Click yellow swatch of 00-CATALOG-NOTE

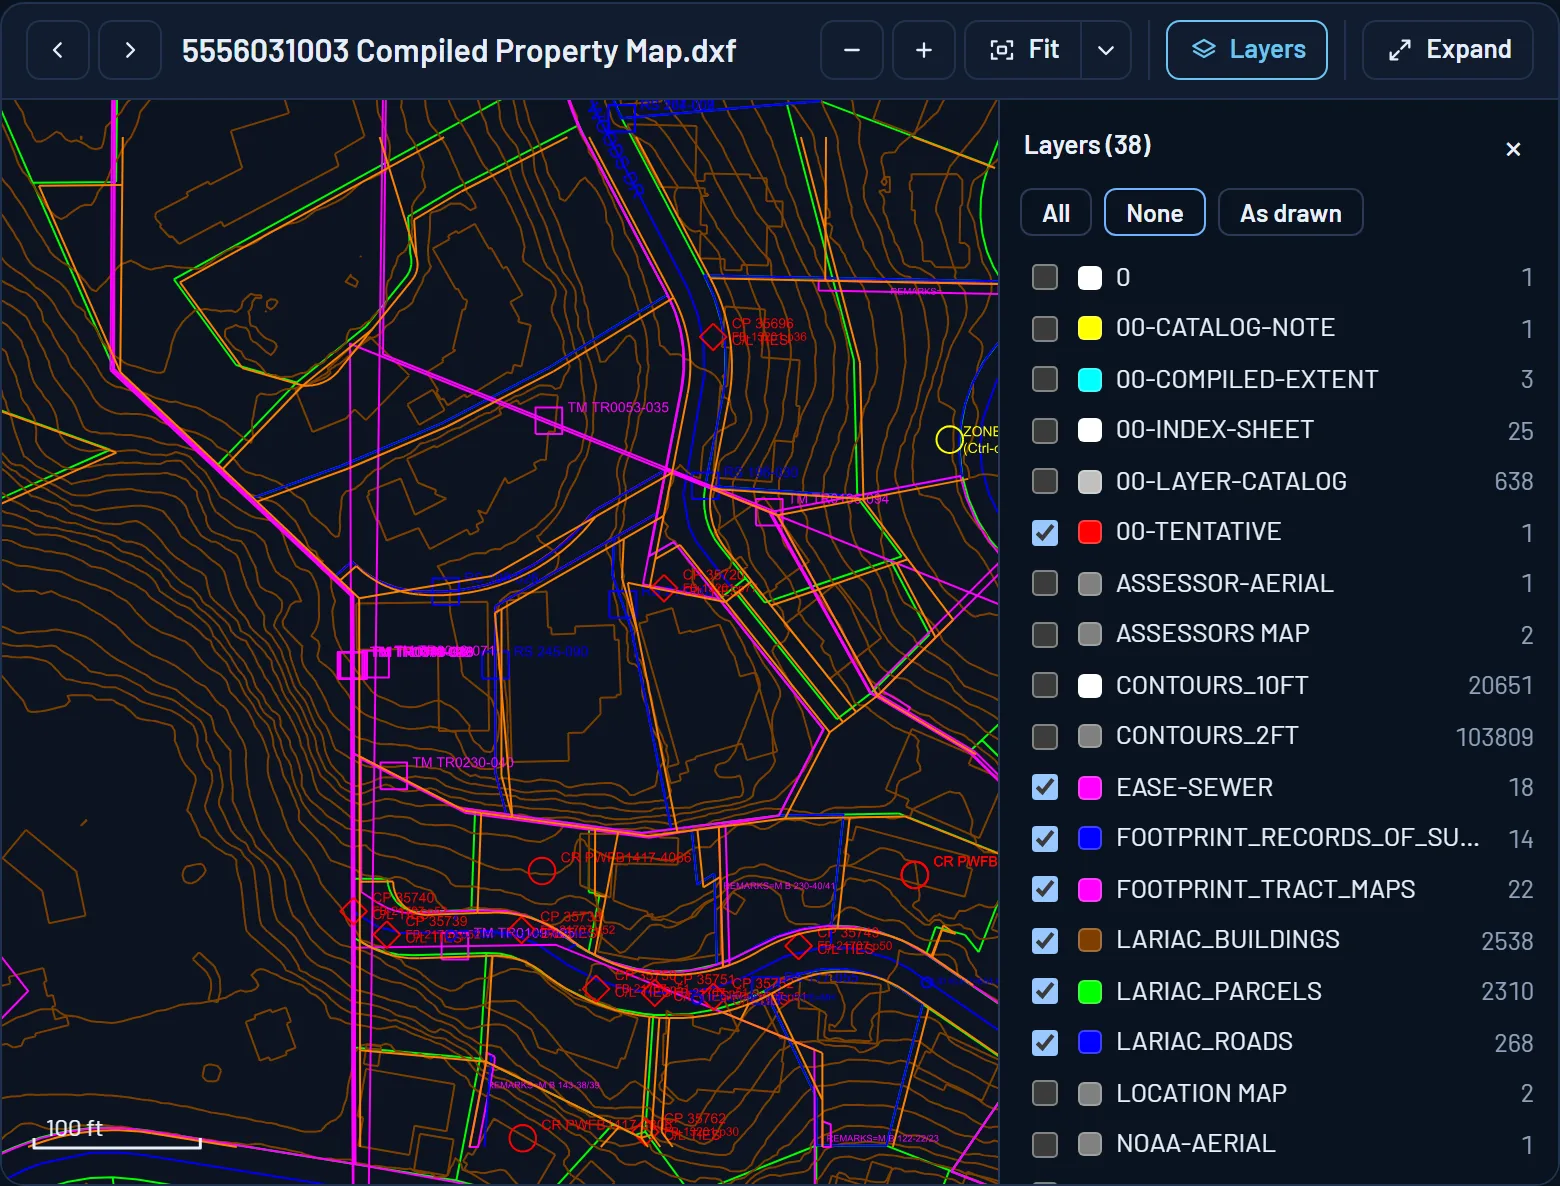(1090, 328)
